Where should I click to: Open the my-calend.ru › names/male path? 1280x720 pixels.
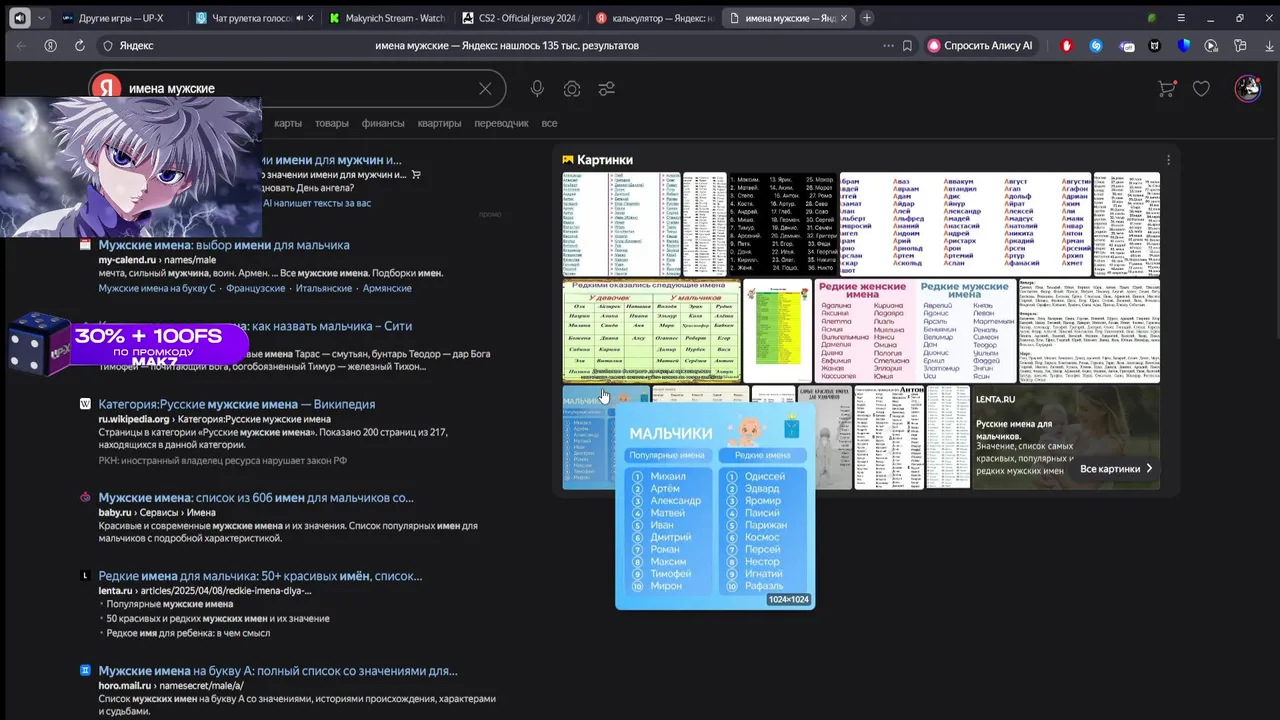point(157,260)
